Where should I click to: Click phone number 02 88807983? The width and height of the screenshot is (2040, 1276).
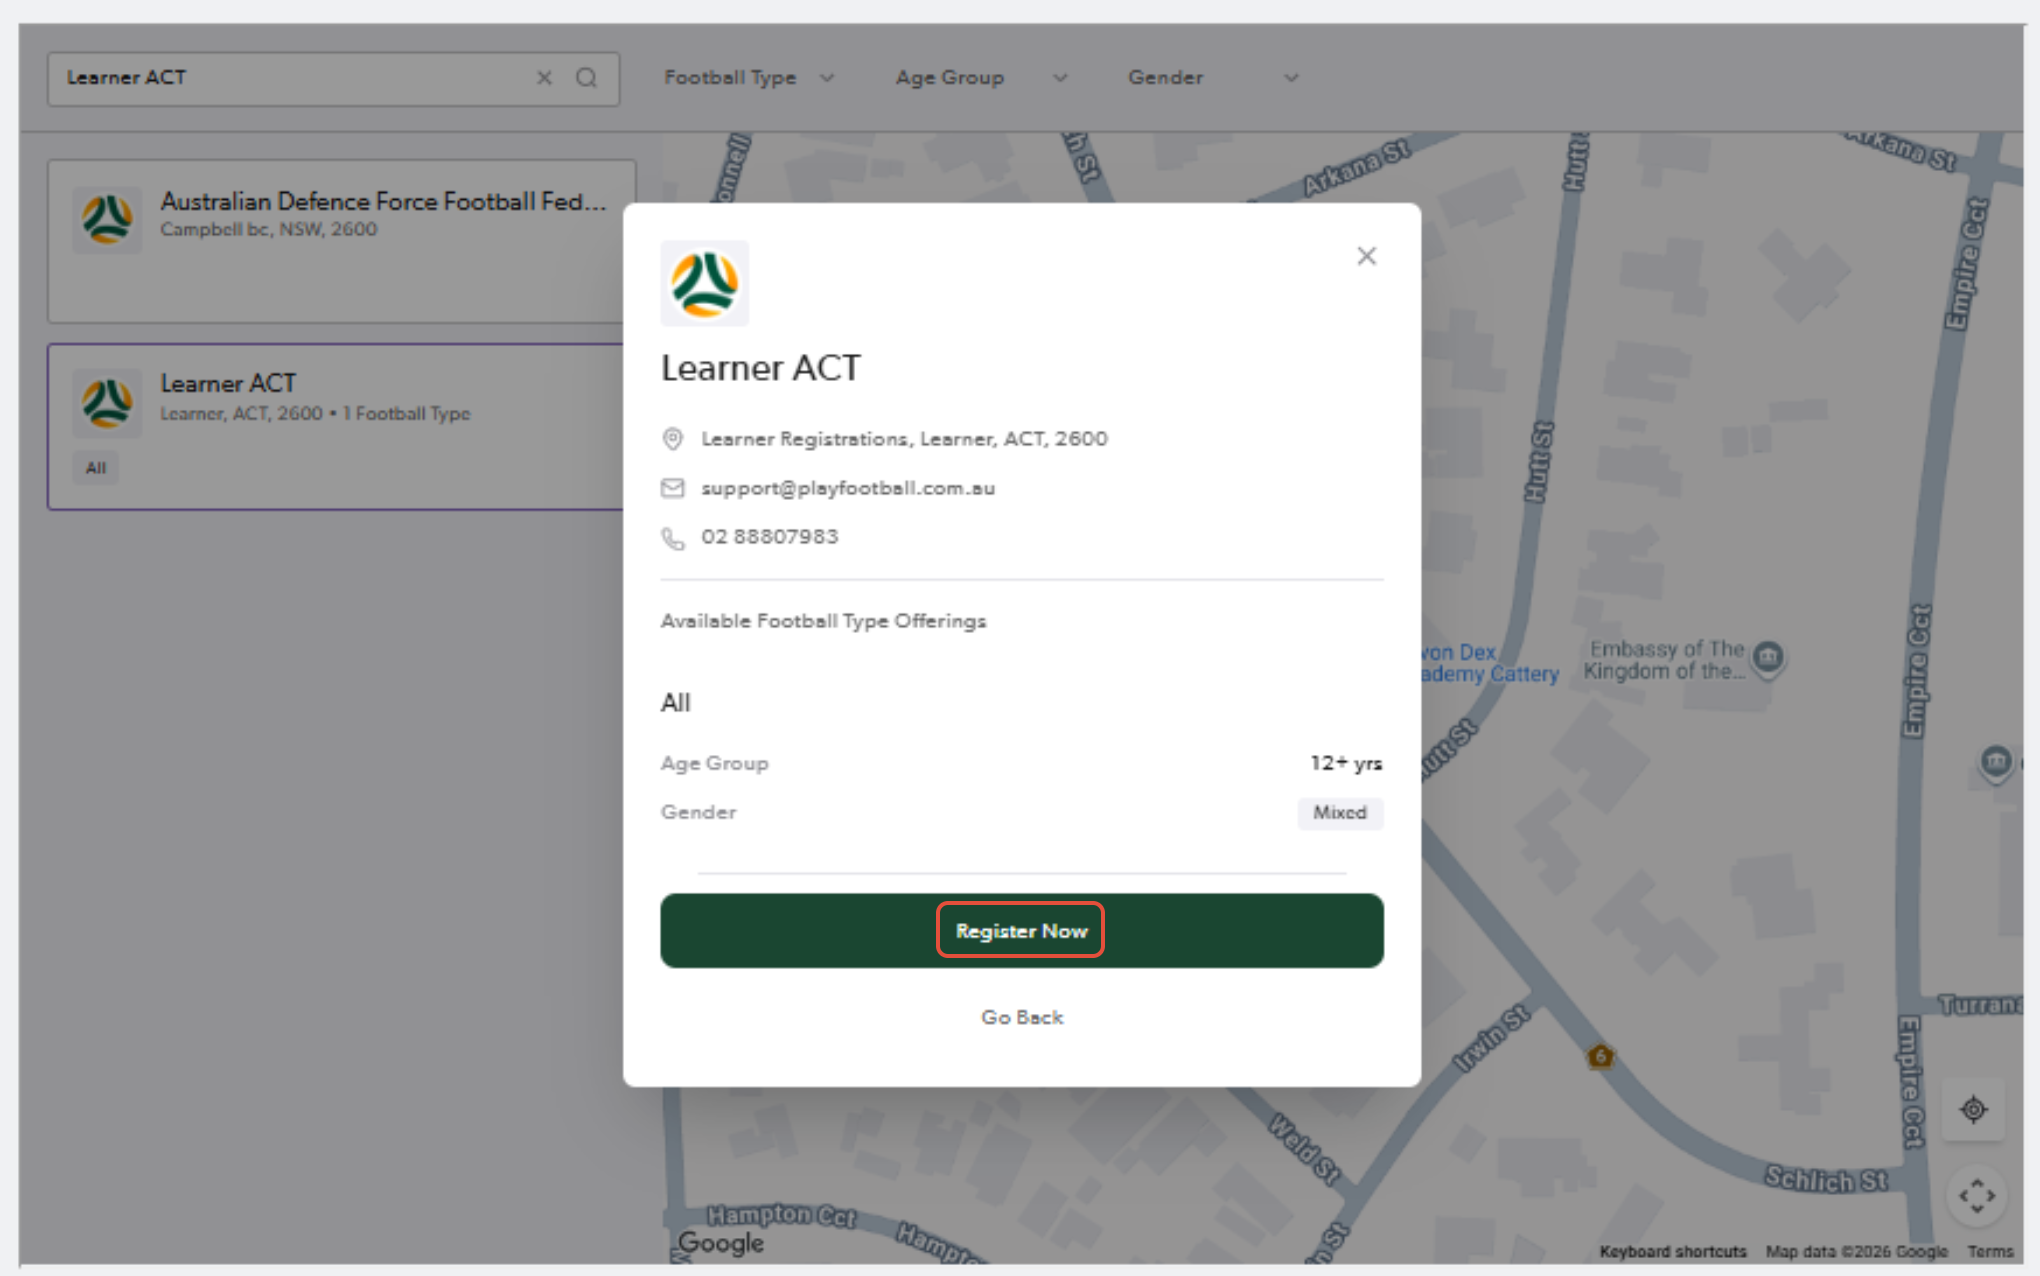[770, 537]
